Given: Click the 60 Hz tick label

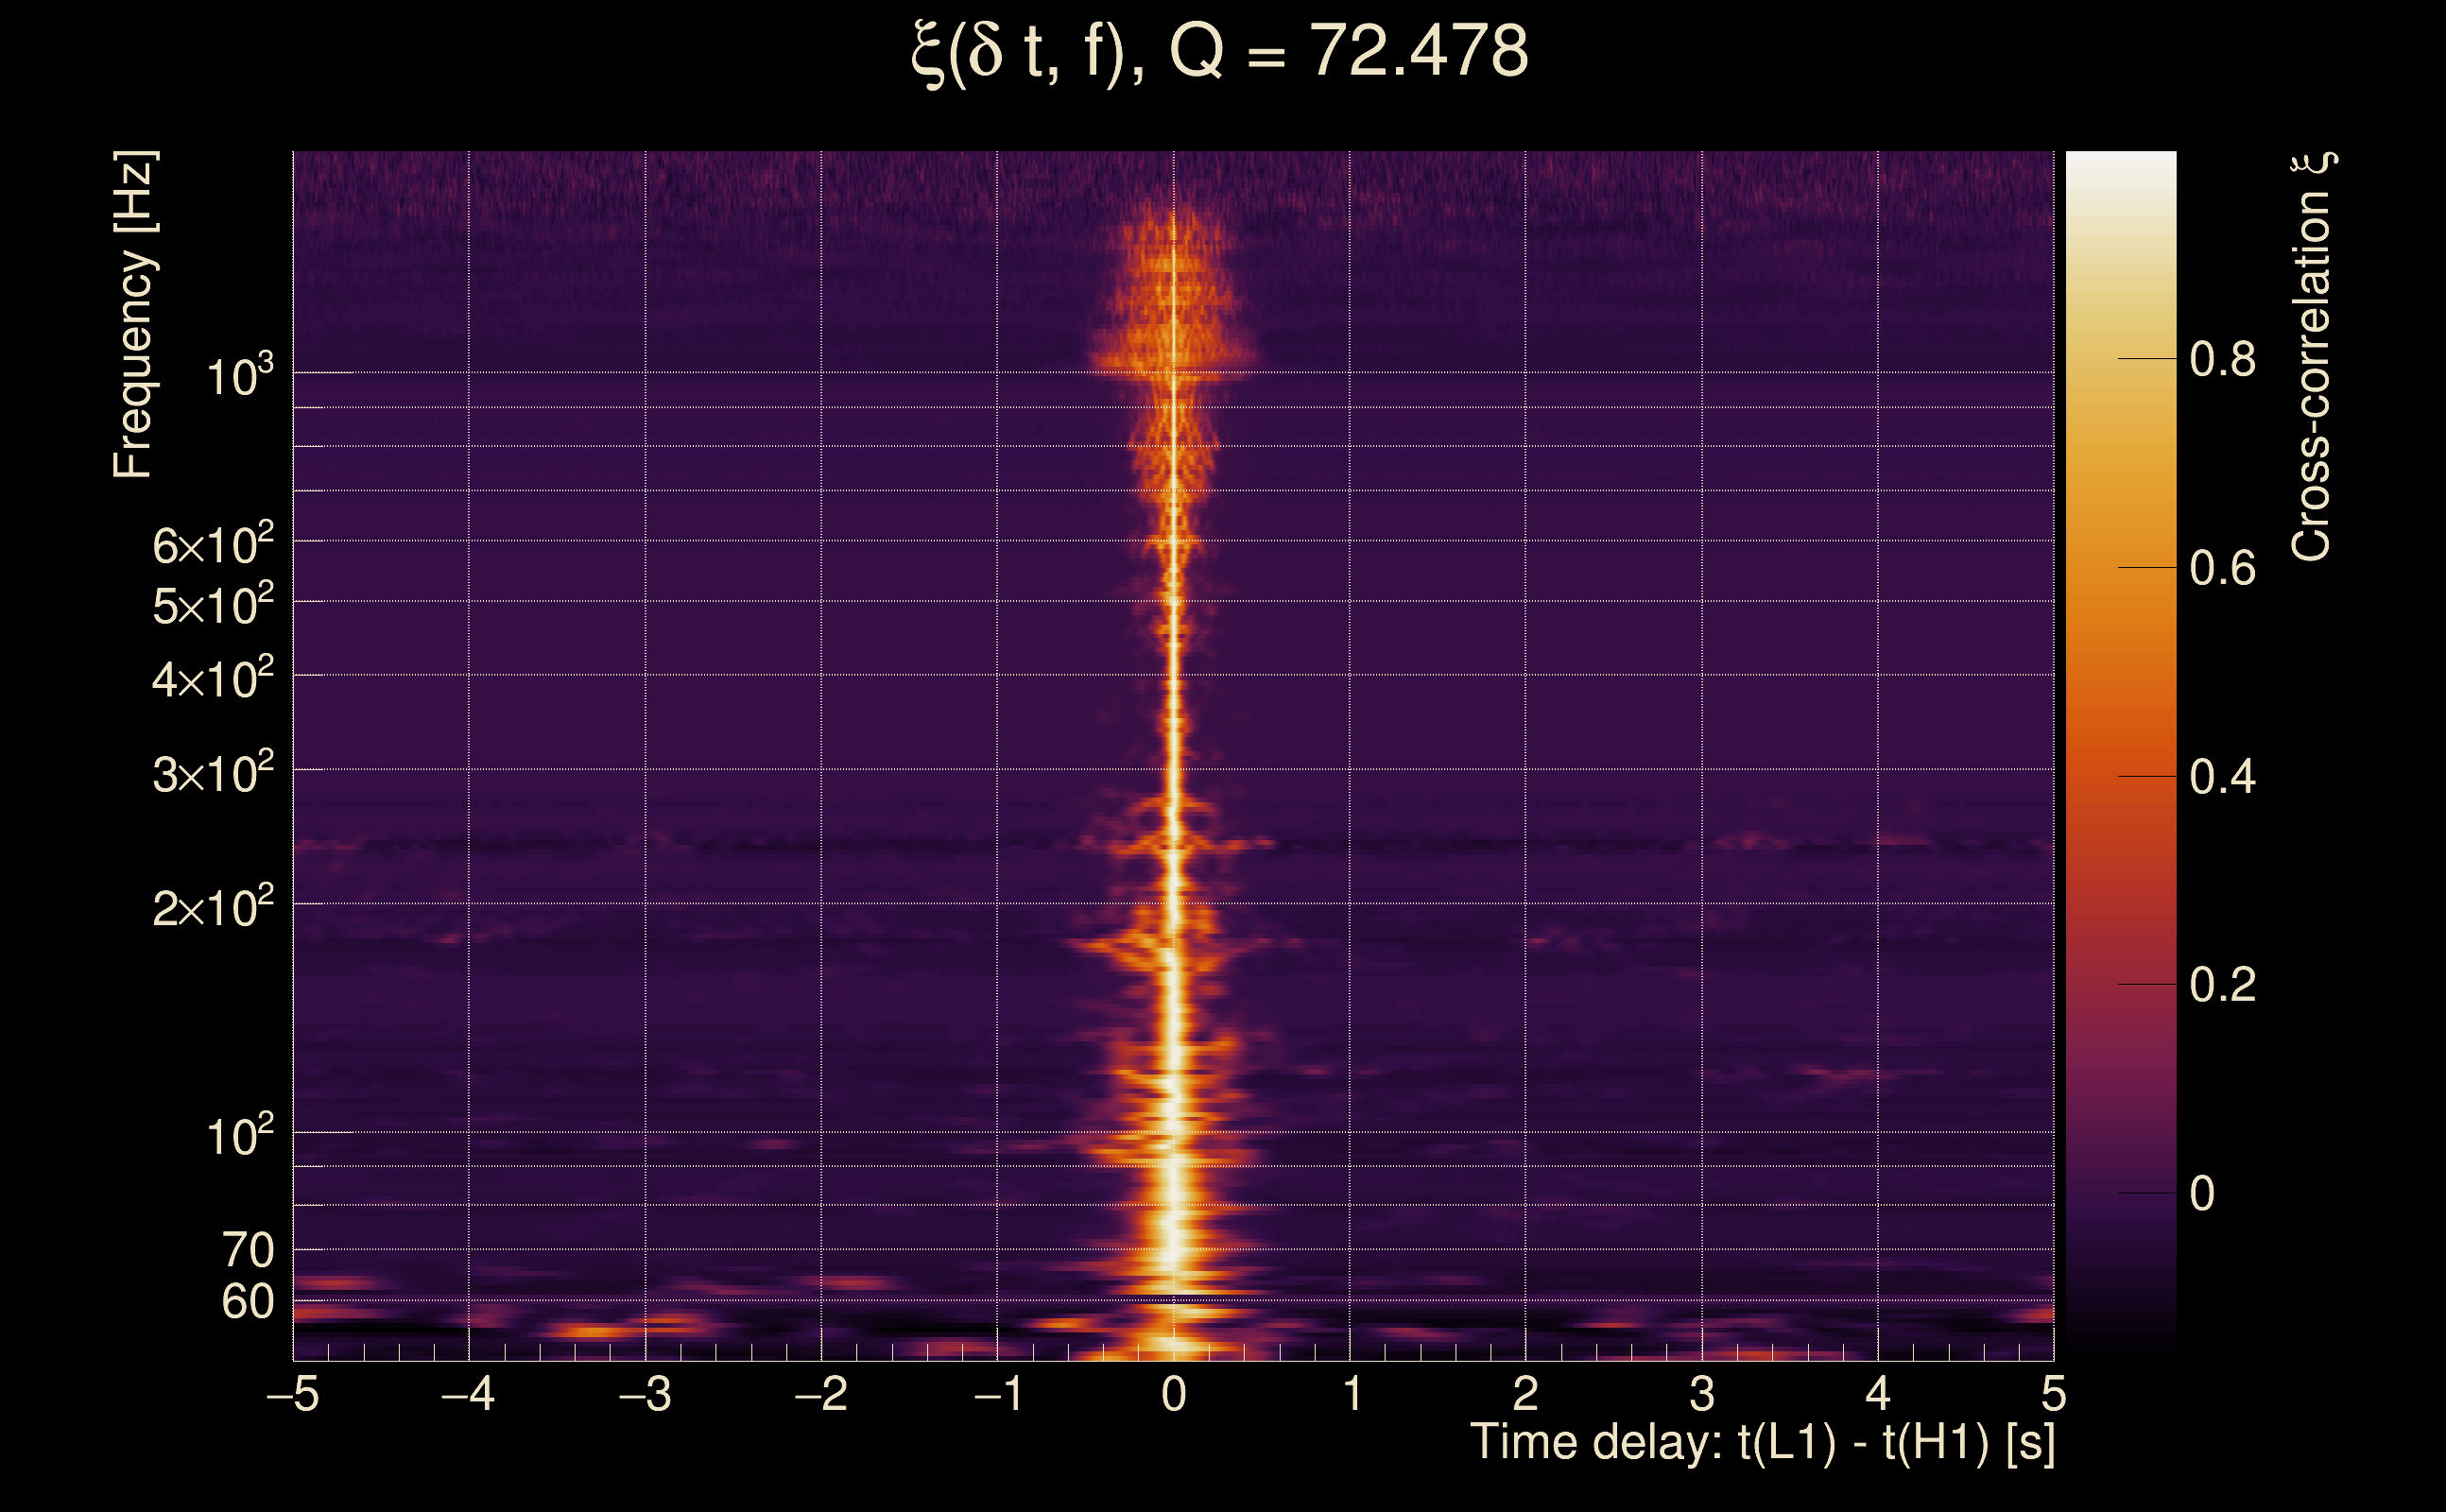Looking at the screenshot, I should 247,1303.
